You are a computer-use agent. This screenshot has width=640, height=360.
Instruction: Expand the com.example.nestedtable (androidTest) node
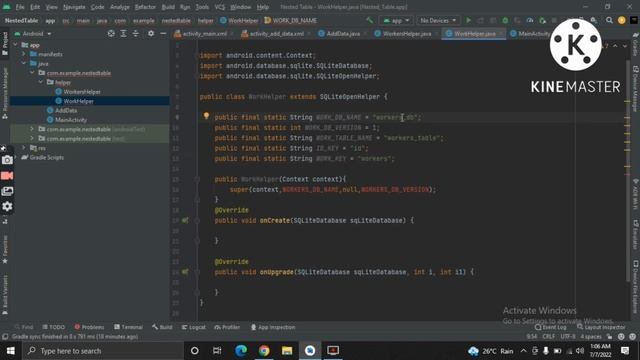[32, 129]
